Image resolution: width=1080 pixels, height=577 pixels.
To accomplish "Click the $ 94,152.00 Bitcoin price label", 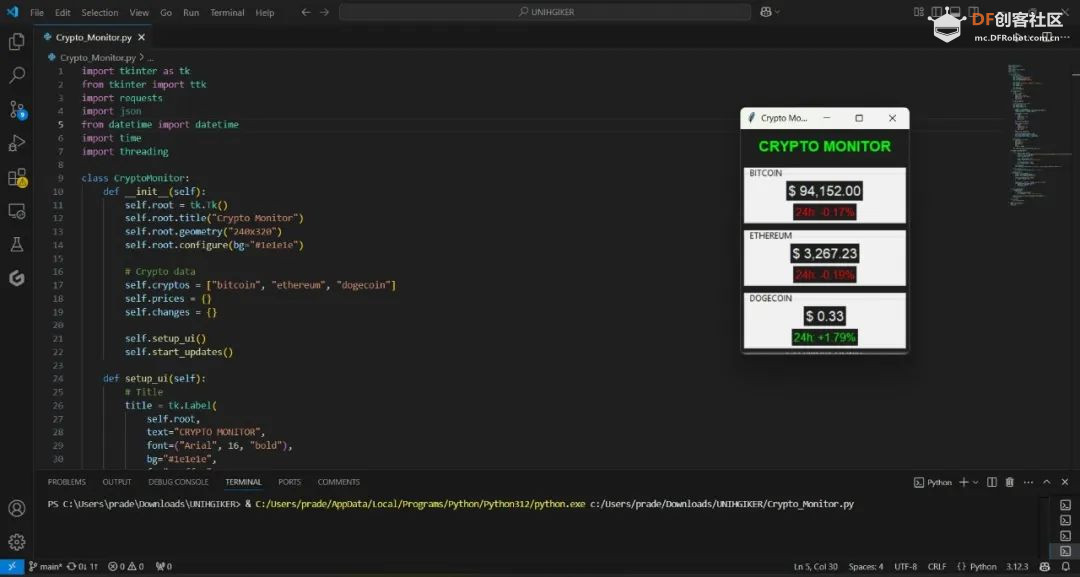I will tap(824, 191).
